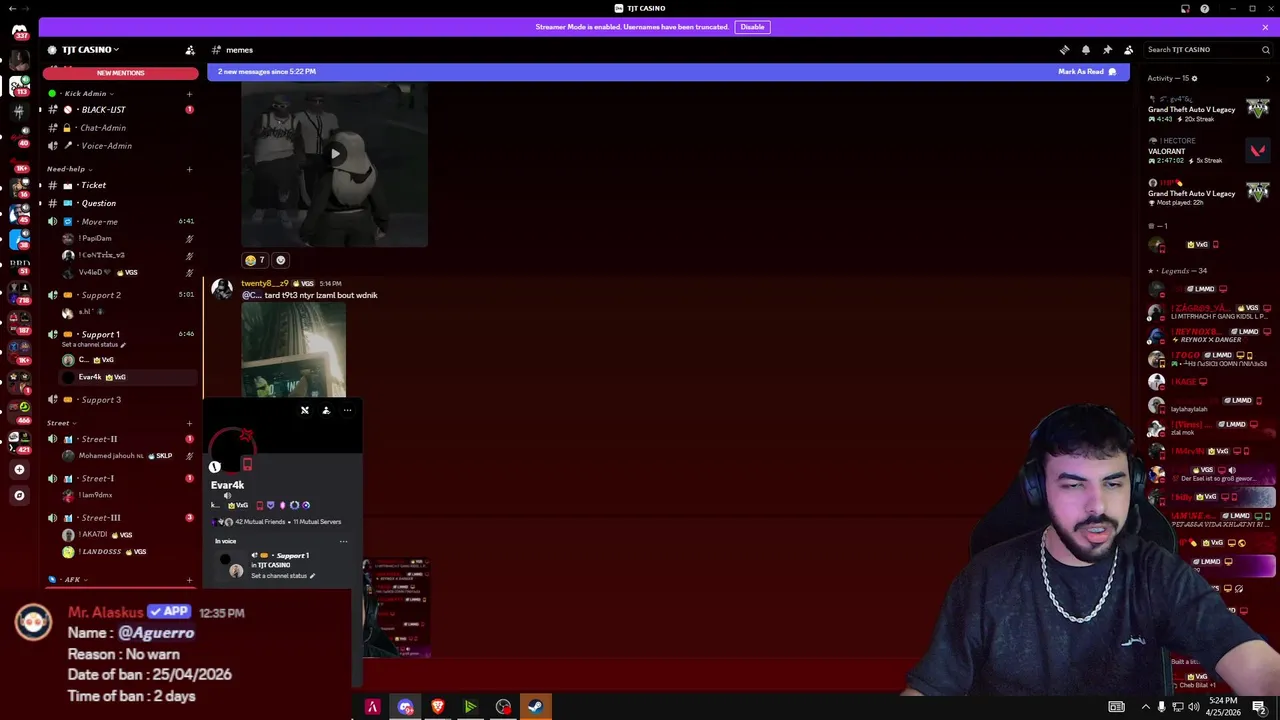
Task: Add channel to Need-help category
Action: (189, 169)
